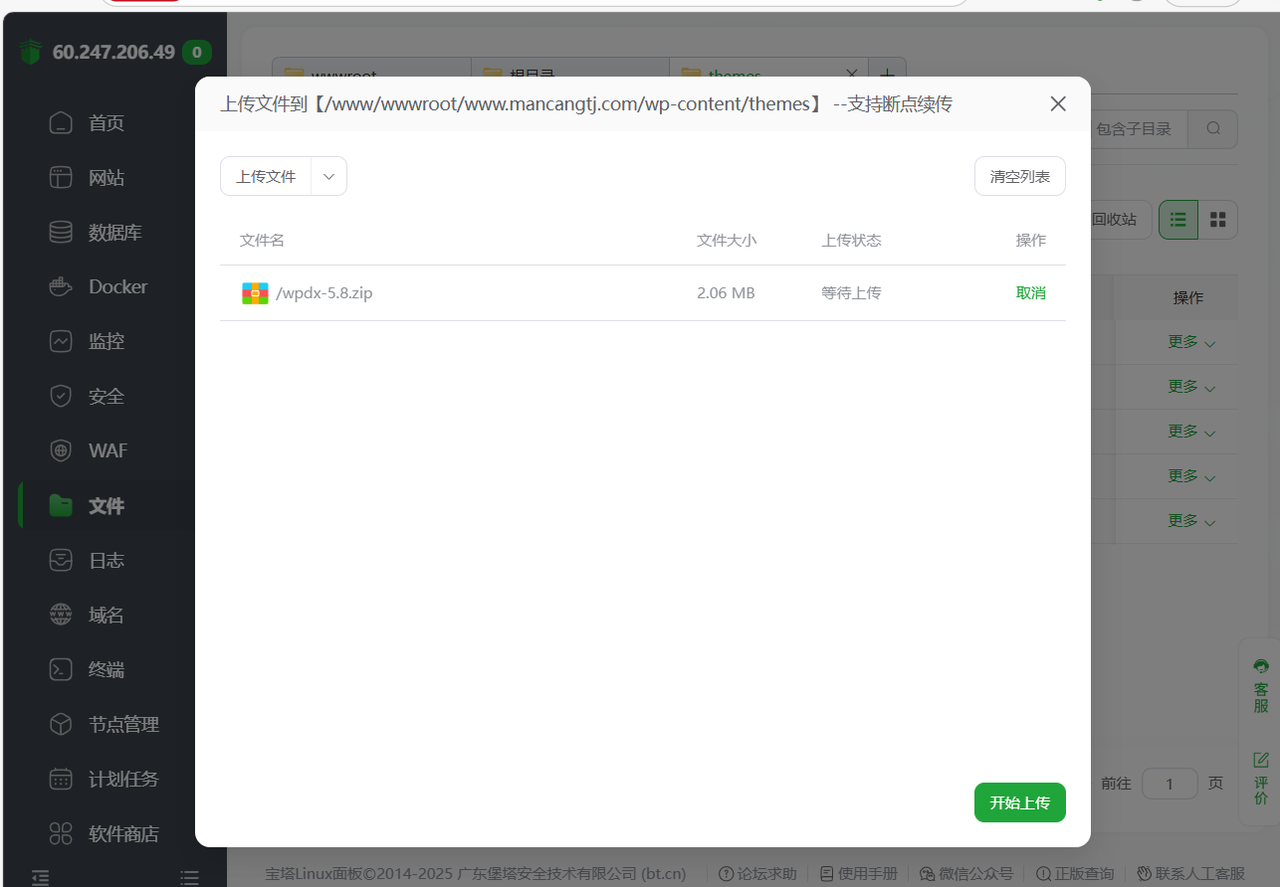Open the 文件 menu in sidebar
Image resolution: width=1280 pixels, height=887 pixels.
[105, 506]
